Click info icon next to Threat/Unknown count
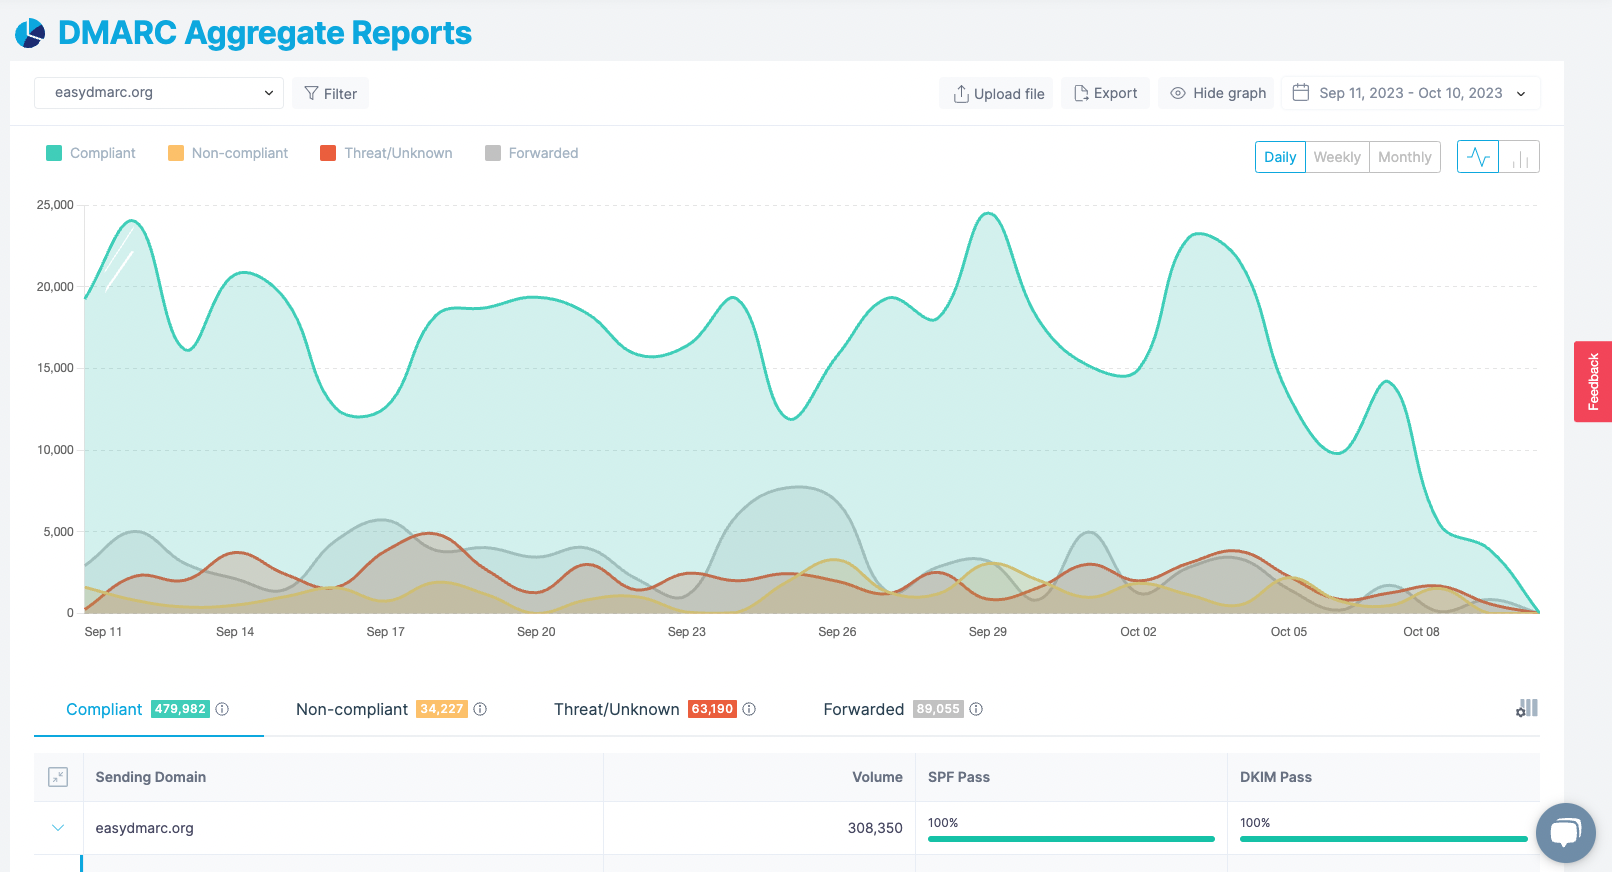 click(749, 709)
